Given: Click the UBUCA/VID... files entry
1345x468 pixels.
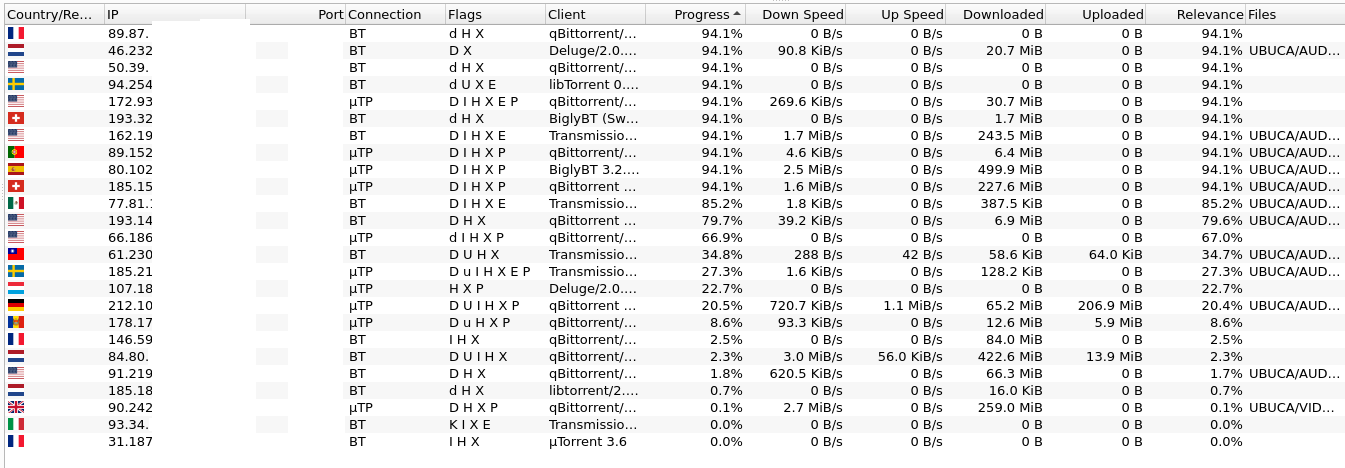Looking at the screenshot, I should [x=1294, y=407].
